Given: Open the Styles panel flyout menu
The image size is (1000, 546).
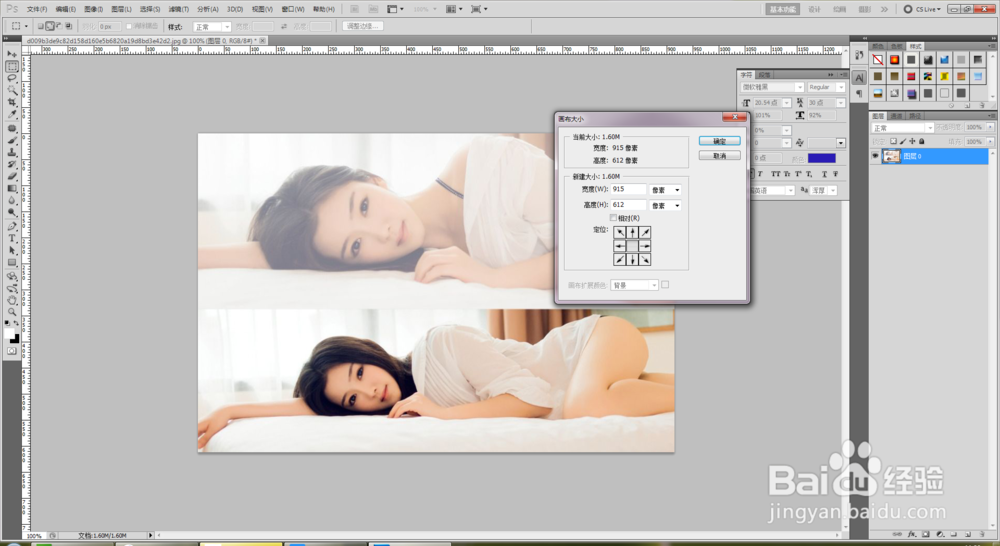Looking at the screenshot, I should (992, 46).
